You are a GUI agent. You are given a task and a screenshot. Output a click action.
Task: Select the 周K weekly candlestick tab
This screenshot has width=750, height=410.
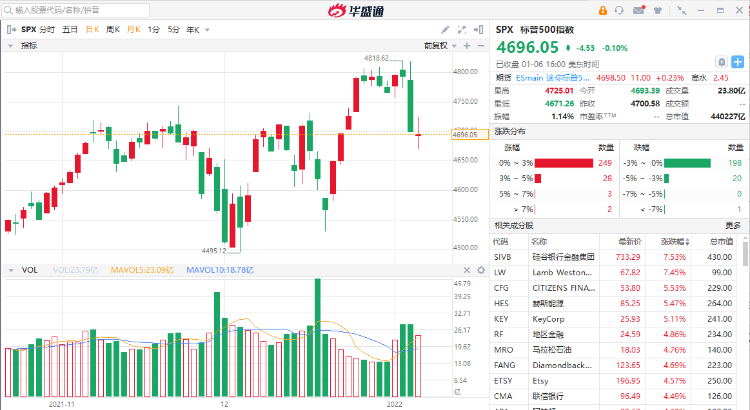(112, 30)
